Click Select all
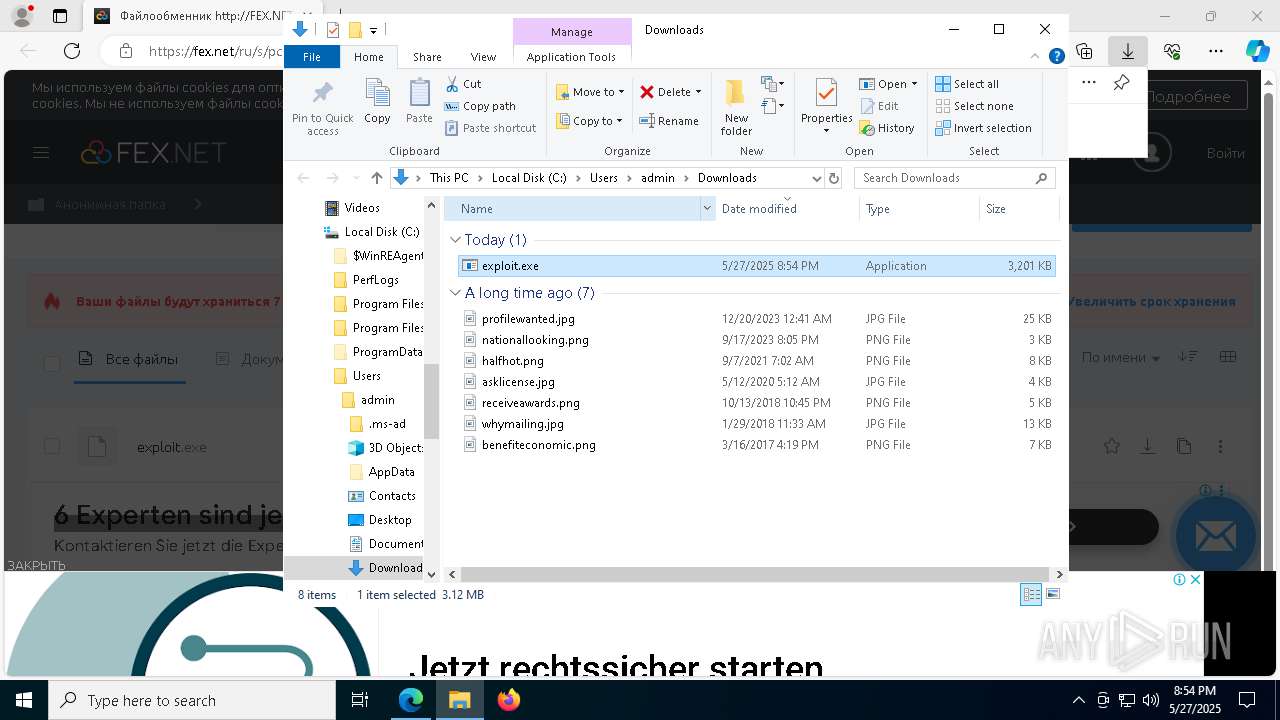1280x720 pixels. (967, 84)
